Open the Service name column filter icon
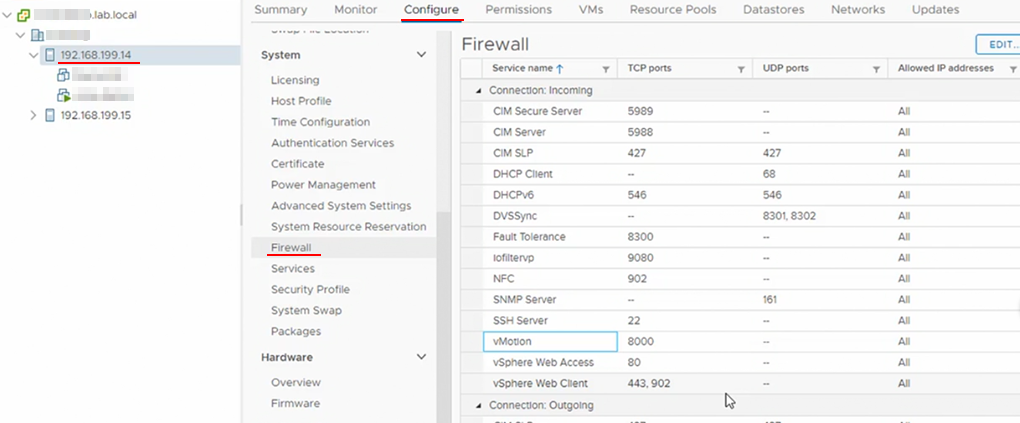1020x423 pixels. point(606,69)
